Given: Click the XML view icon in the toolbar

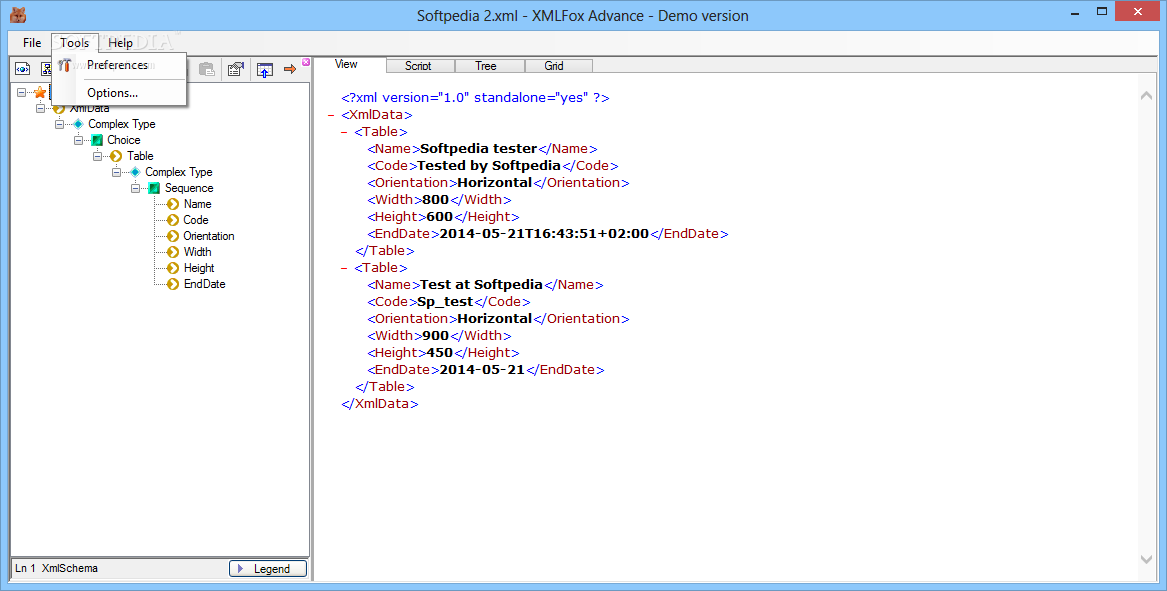Looking at the screenshot, I should (21, 69).
